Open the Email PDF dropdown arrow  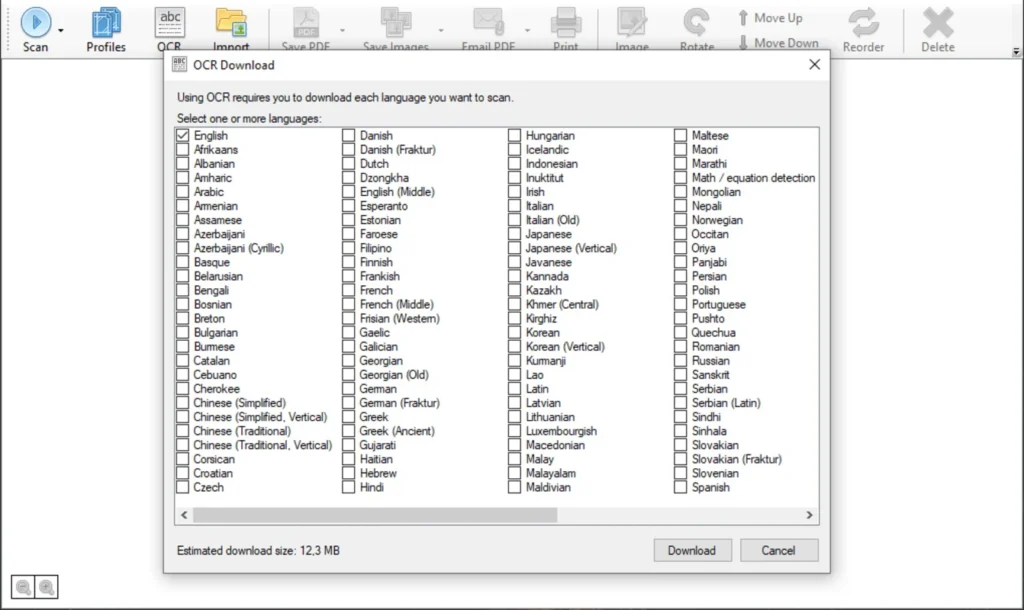coord(525,30)
